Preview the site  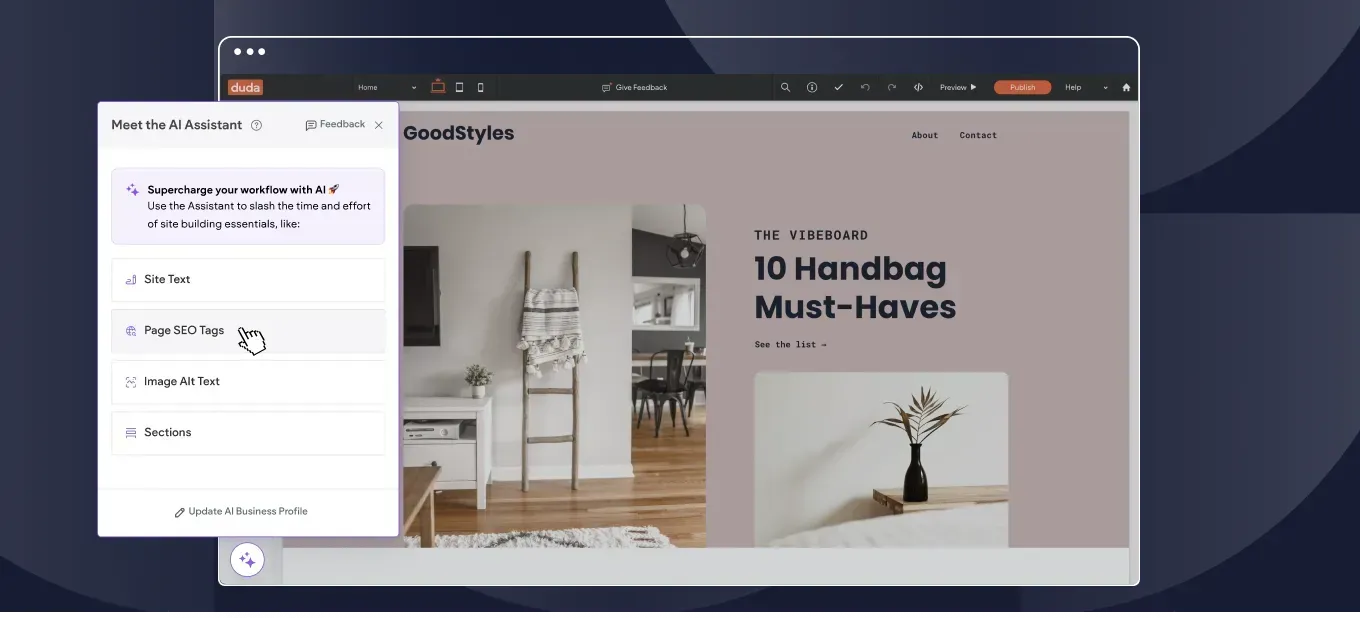coord(958,87)
